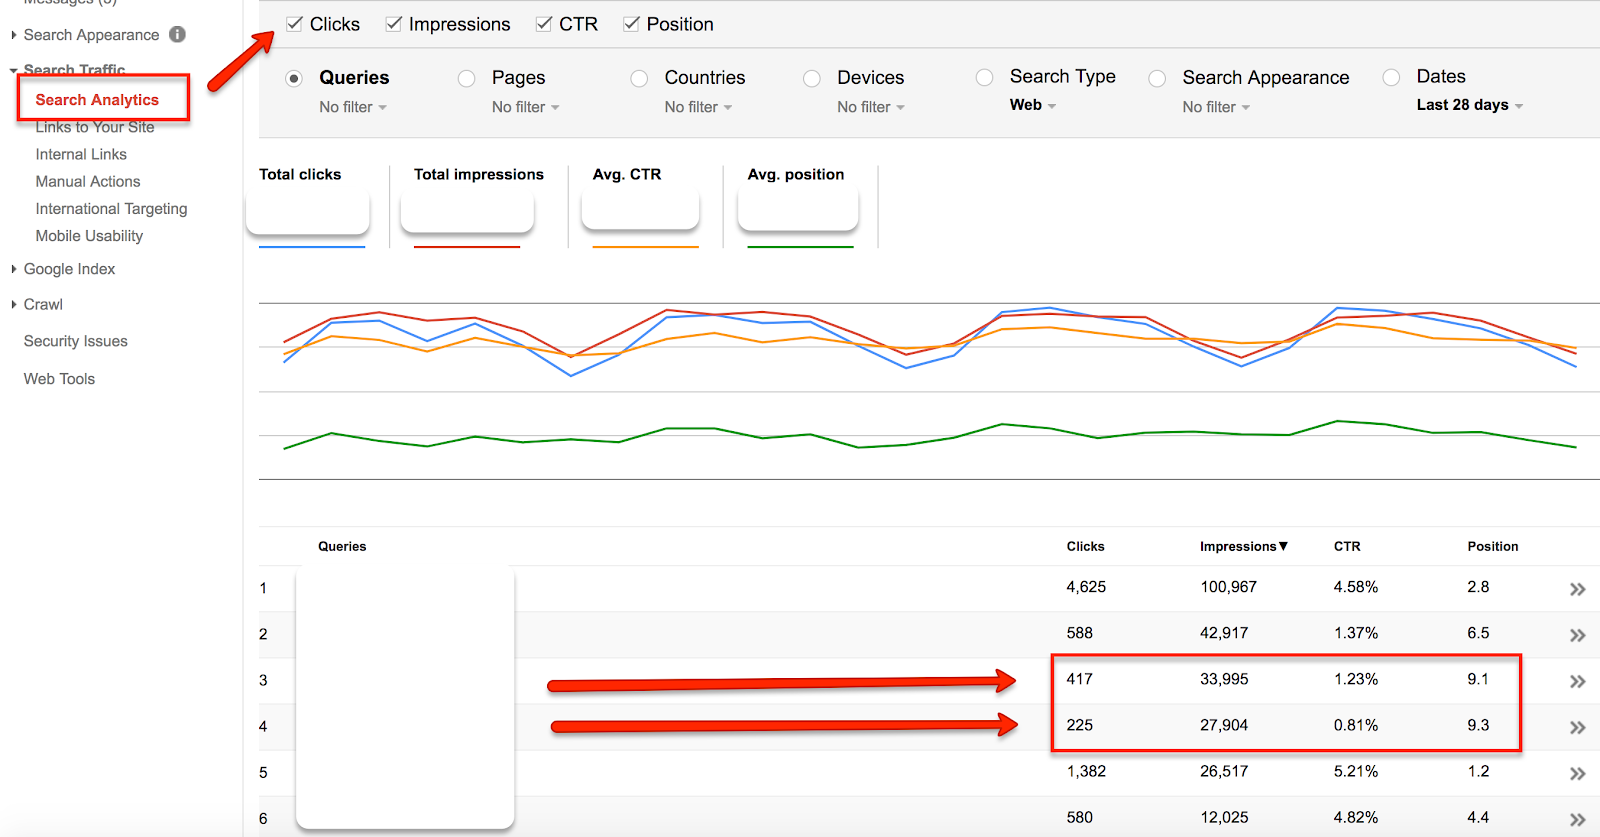The image size is (1600, 837).
Task: Open details arrow for query row 2
Action: pyautogui.click(x=1577, y=635)
